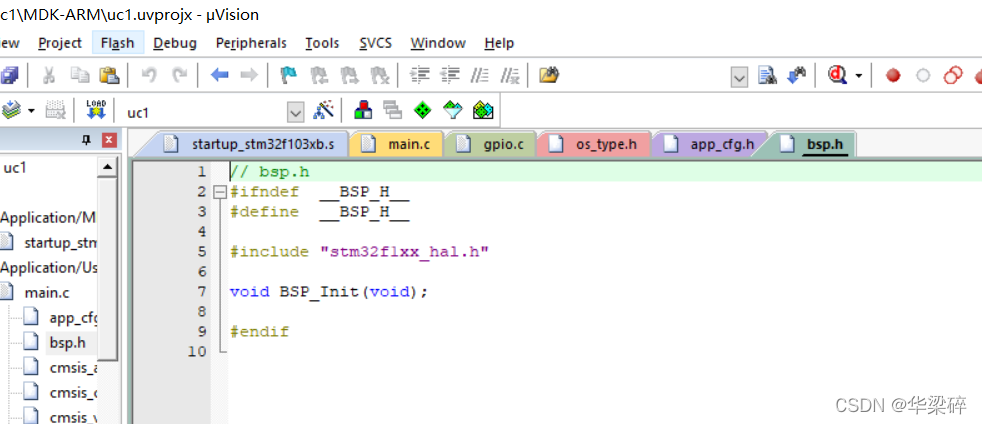This screenshot has width=982, height=424.
Task: Click the Batch Build icon
Action: [56, 111]
